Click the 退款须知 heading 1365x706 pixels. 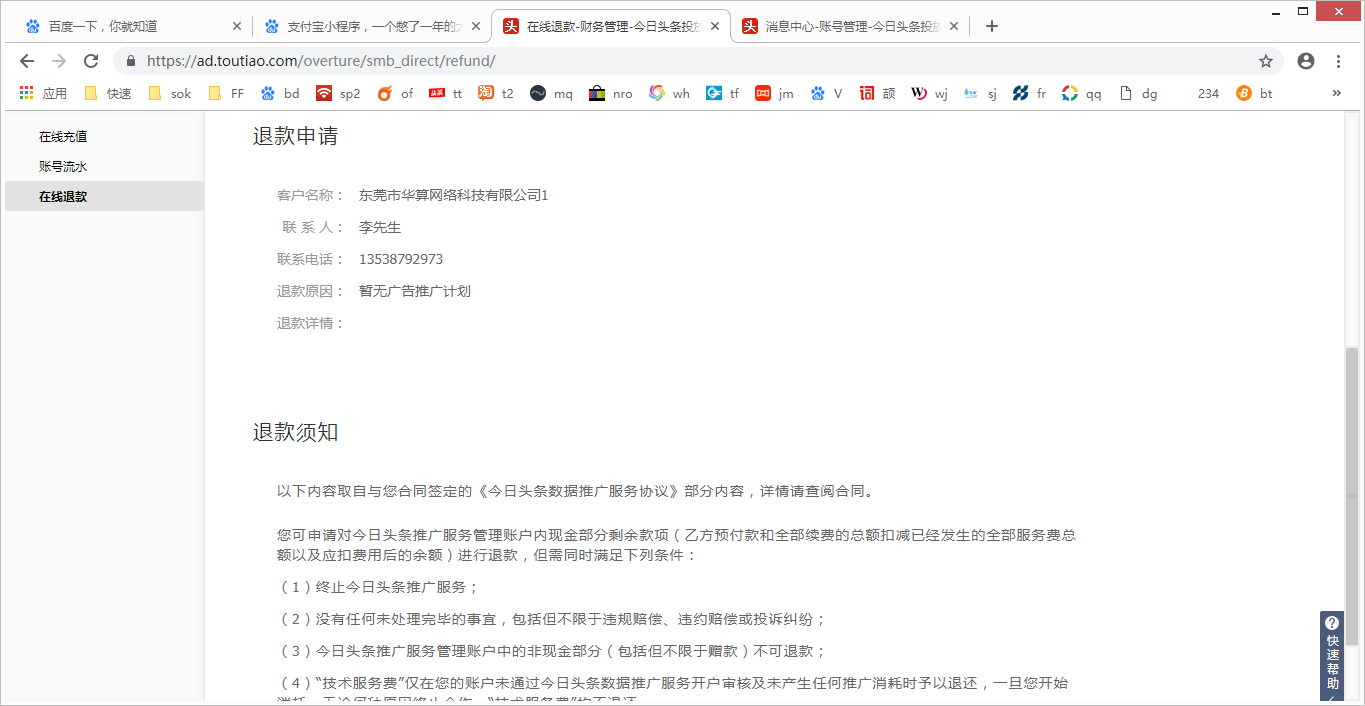point(295,432)
